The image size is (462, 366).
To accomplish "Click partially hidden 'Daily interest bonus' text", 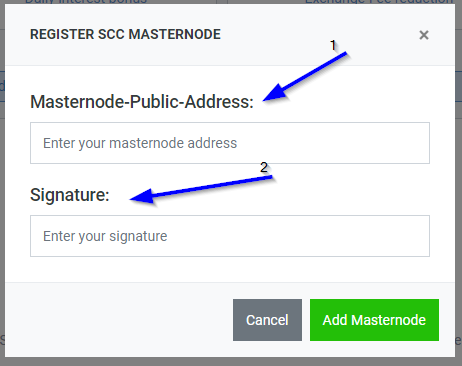I will (86, 2).
